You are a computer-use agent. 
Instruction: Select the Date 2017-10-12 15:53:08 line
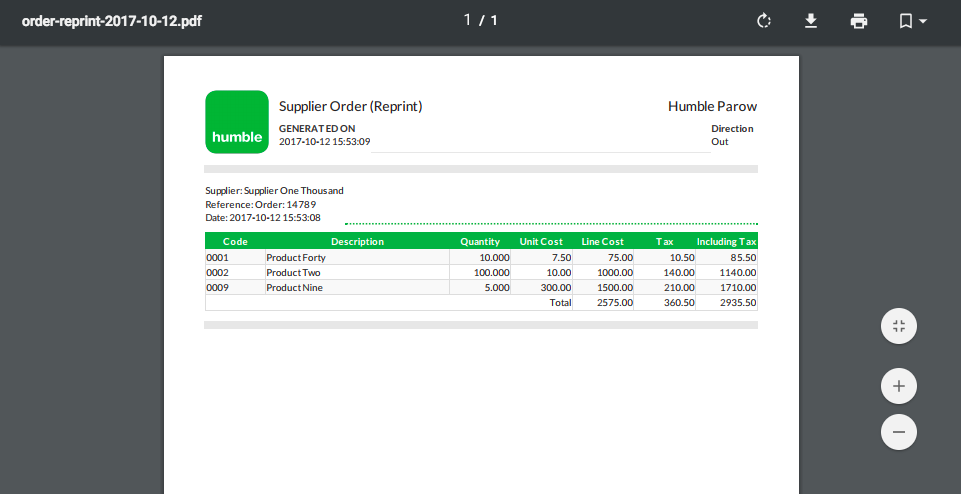click(x=263, y=218)
